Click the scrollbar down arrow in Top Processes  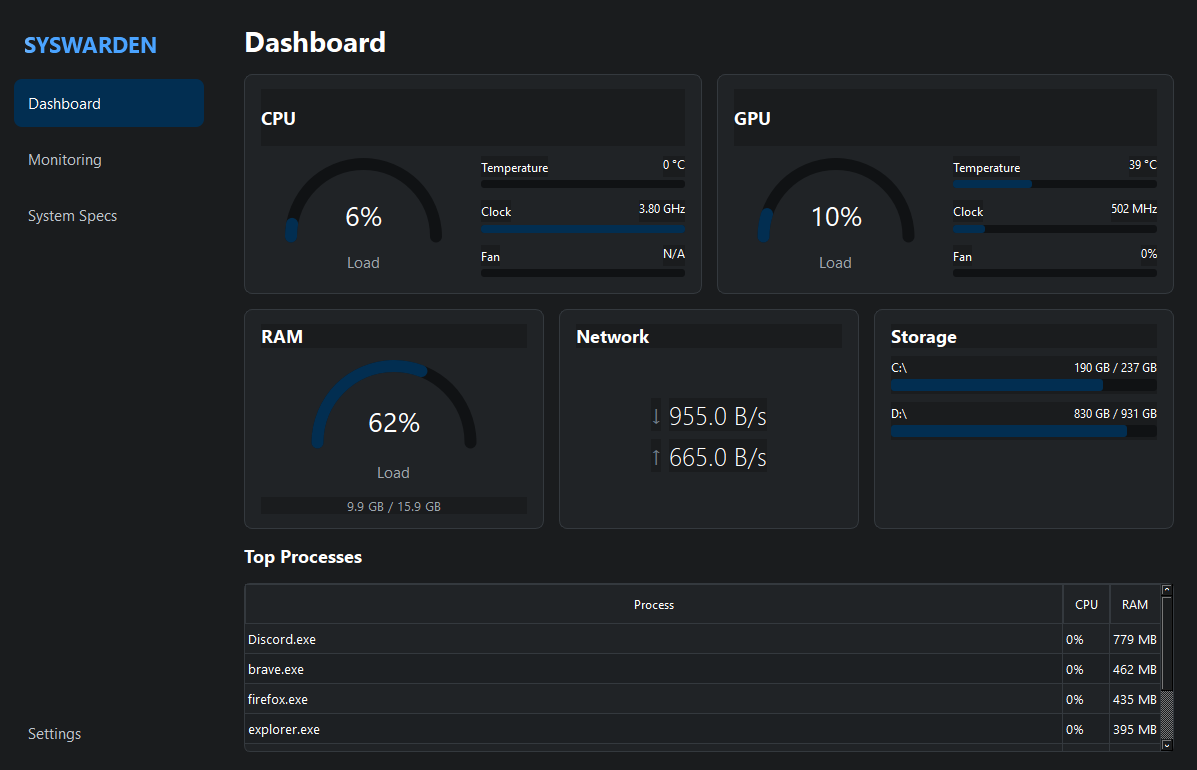(x=1166, y=745)
